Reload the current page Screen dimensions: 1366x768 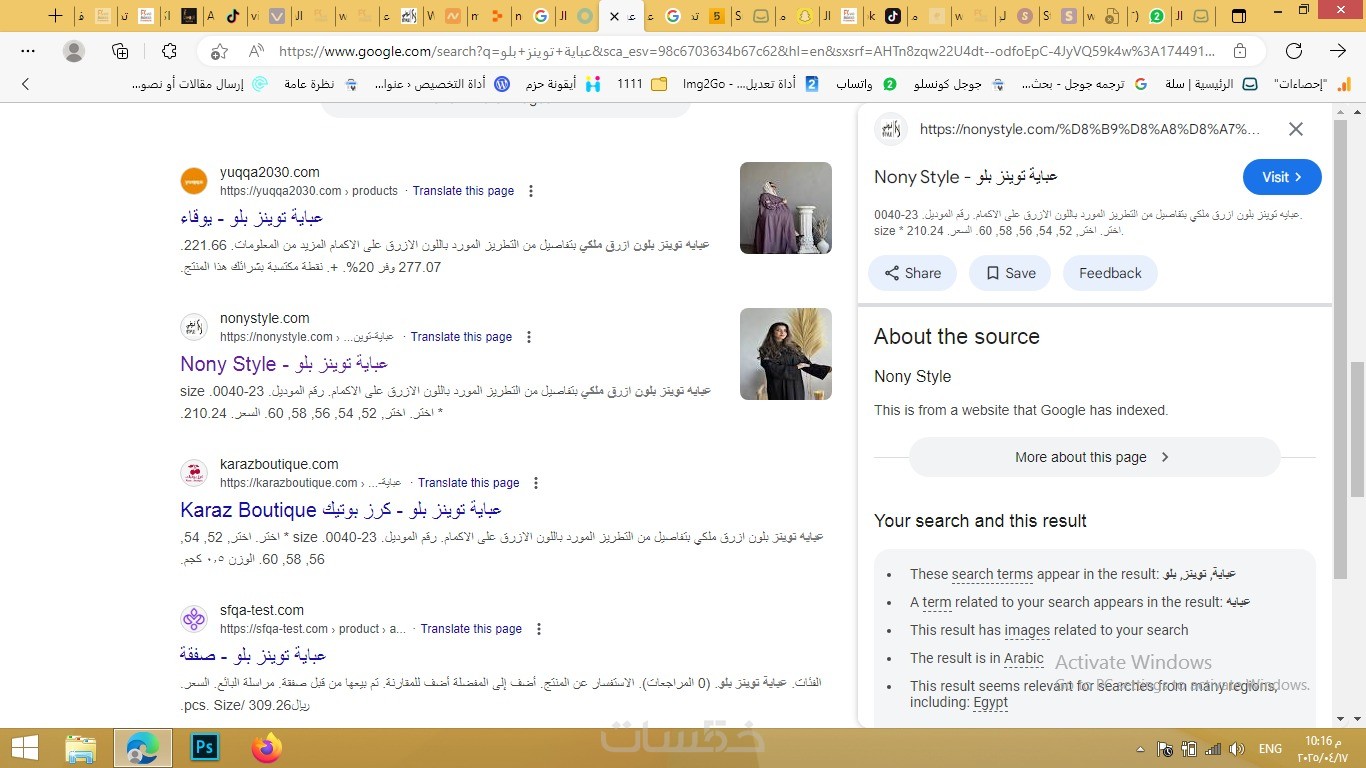tap(1294, 51)
